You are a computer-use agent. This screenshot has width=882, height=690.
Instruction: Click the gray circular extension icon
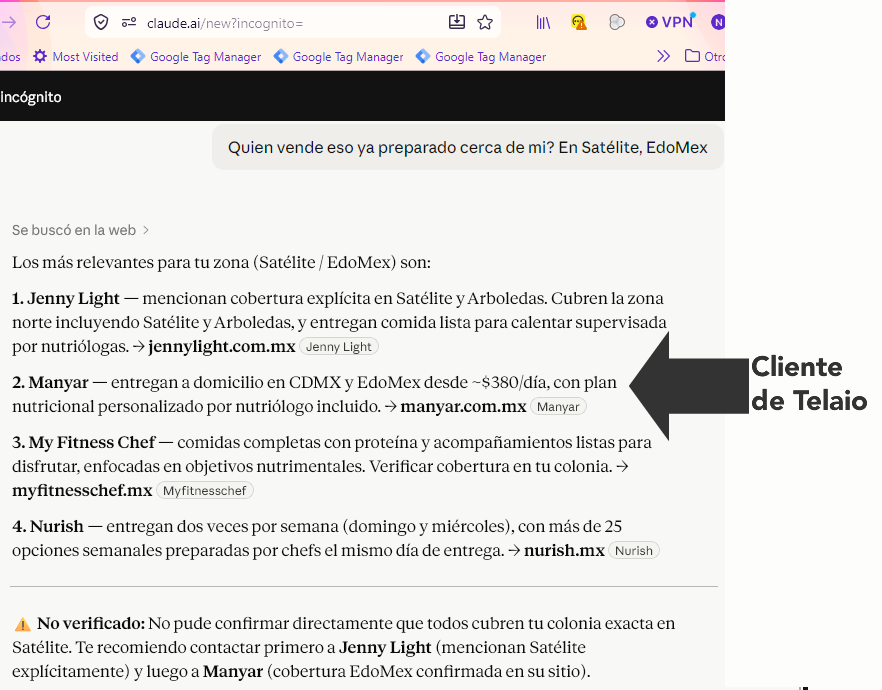click(616, 22)
